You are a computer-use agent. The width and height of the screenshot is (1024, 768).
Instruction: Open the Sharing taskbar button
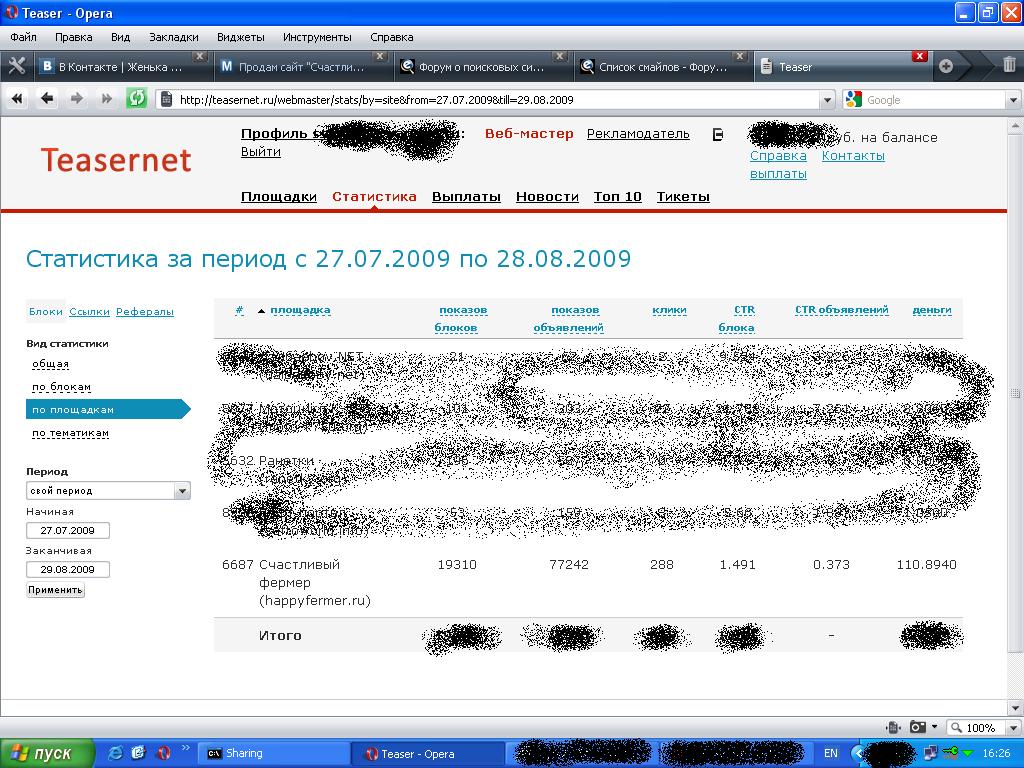click(273, 754)
